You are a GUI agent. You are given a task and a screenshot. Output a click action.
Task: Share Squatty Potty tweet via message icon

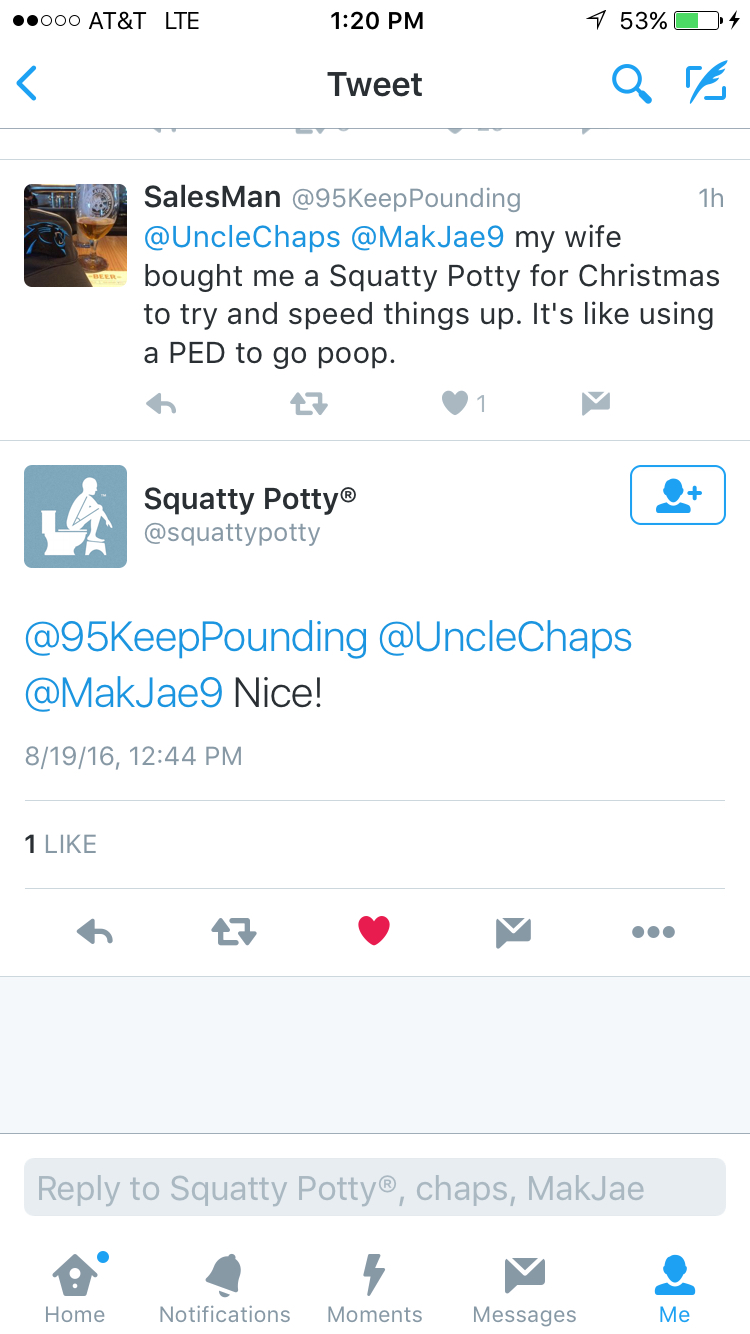click(x=513, y=932)
